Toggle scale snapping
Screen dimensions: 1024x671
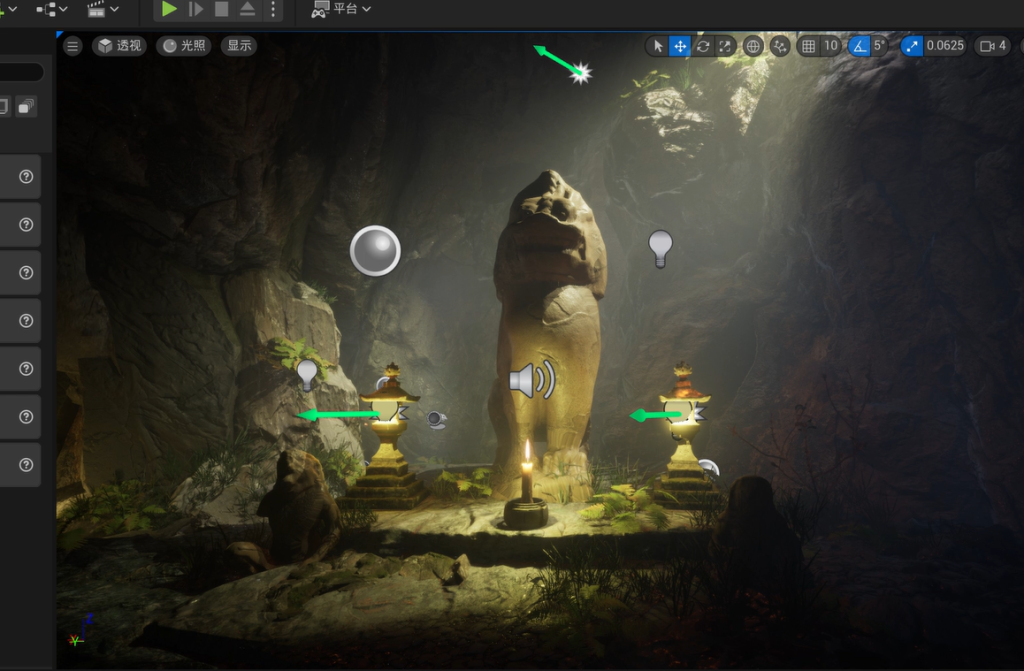(x=912, y=46)
